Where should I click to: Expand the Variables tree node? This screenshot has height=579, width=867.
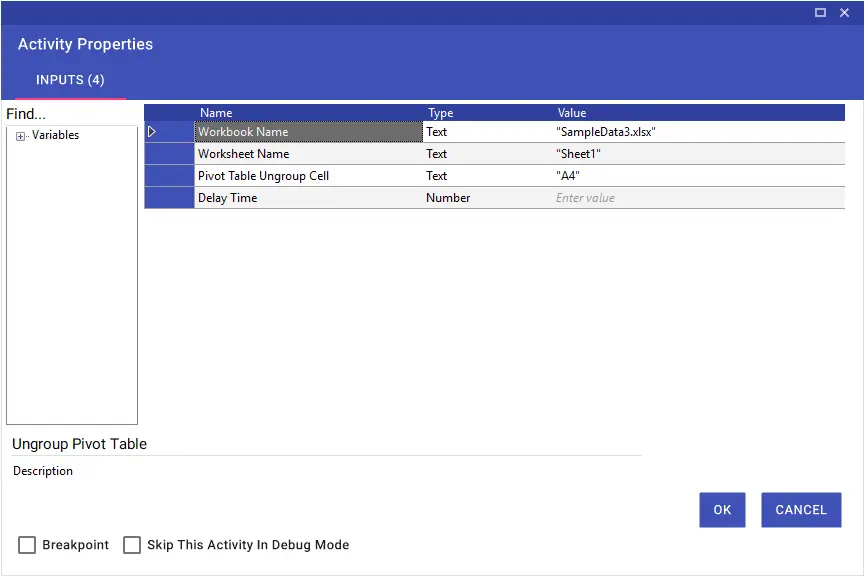(20, 137)
